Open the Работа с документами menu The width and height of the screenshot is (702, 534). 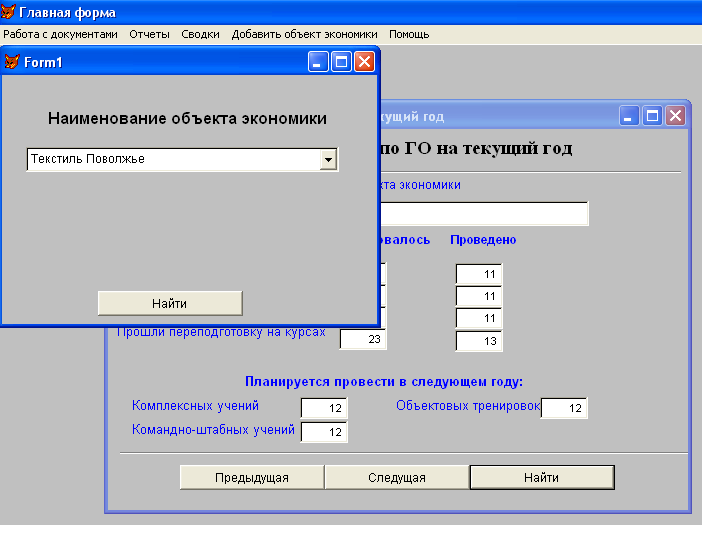(x=60, y=34)
